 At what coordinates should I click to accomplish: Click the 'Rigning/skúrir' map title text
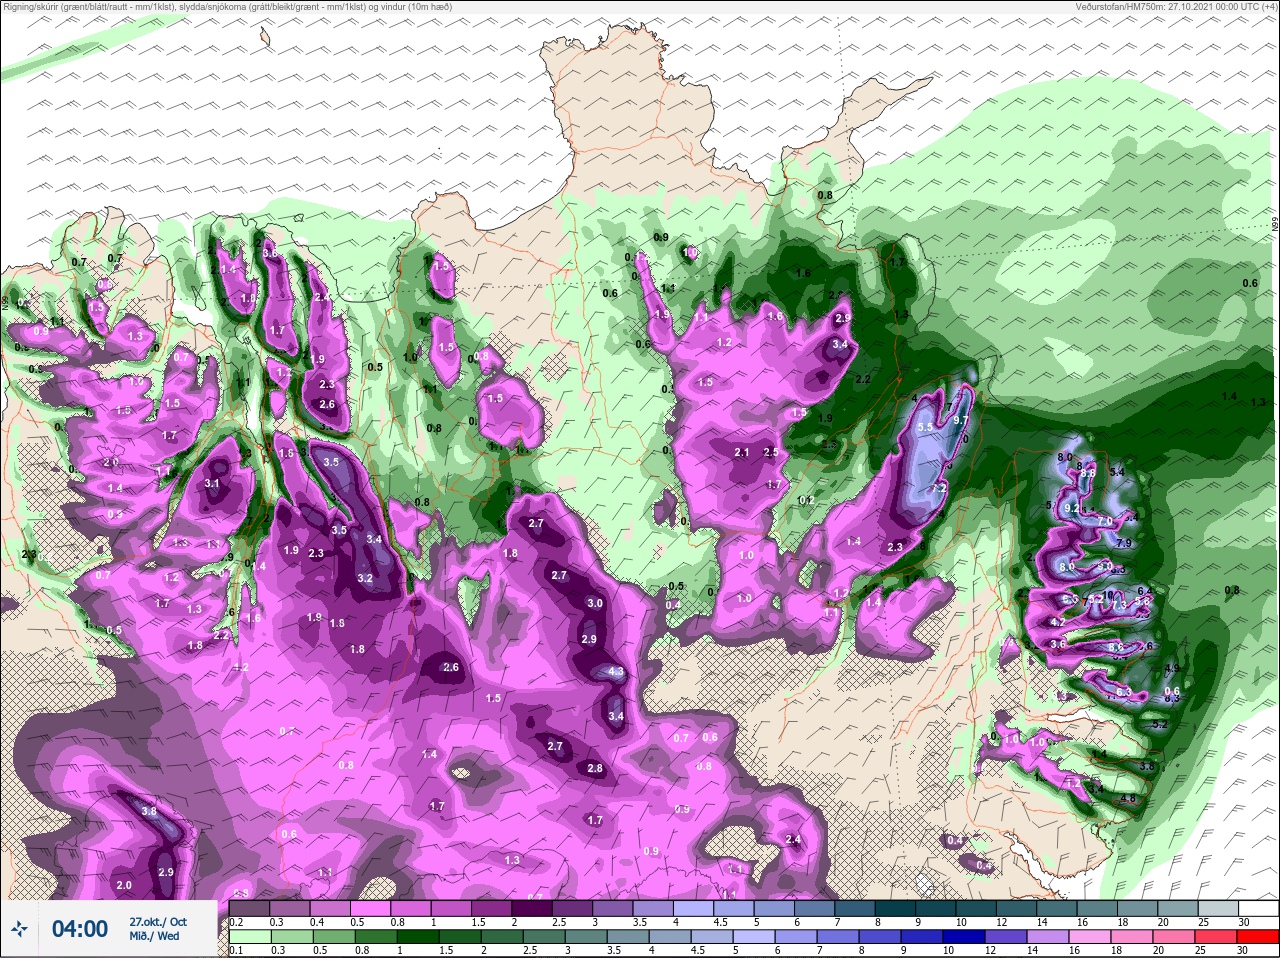tap(32, 6)
